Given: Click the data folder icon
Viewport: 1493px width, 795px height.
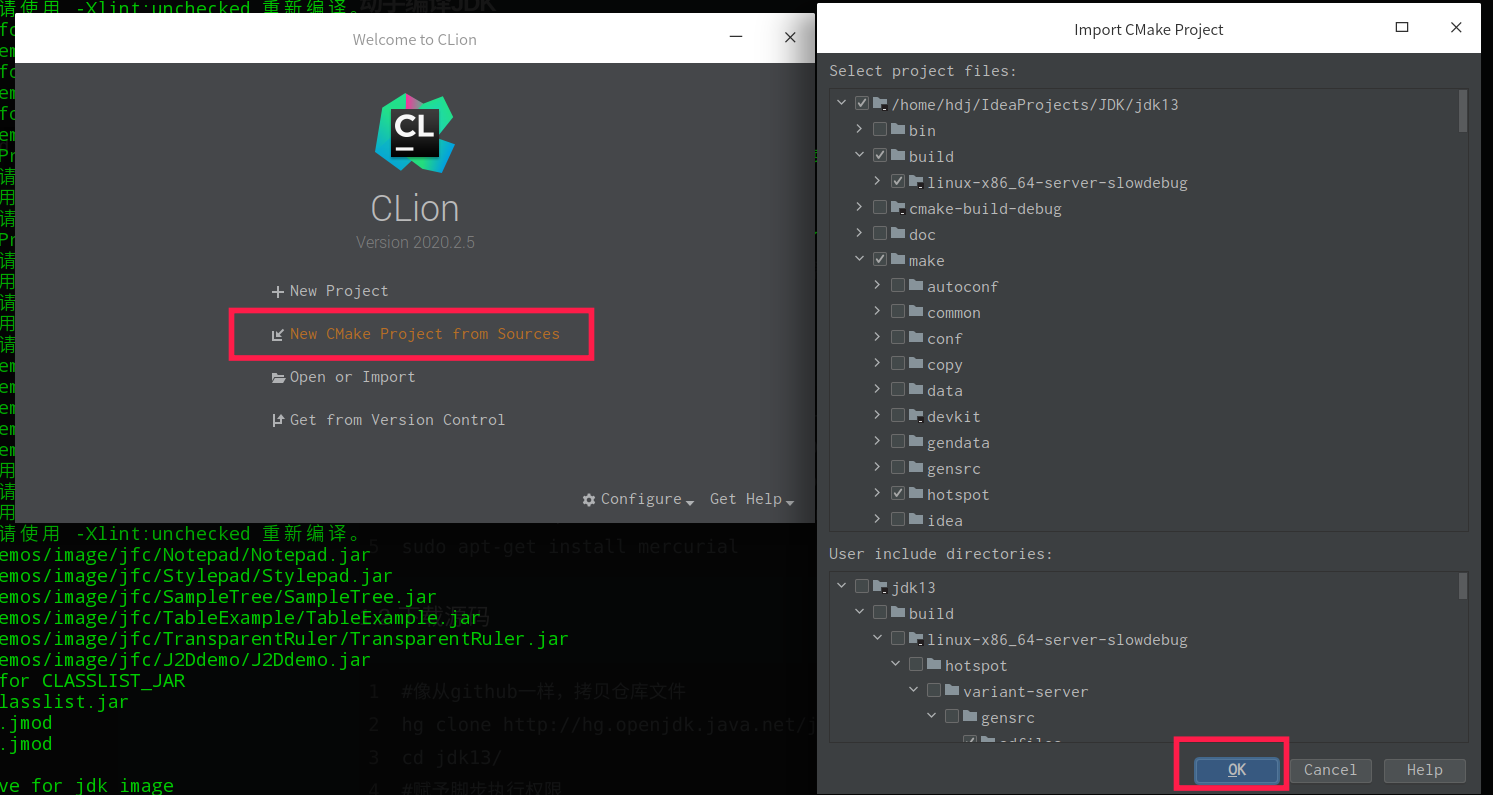Looking at the screenshot, I should pyautogui.click(x=916, y=390).
